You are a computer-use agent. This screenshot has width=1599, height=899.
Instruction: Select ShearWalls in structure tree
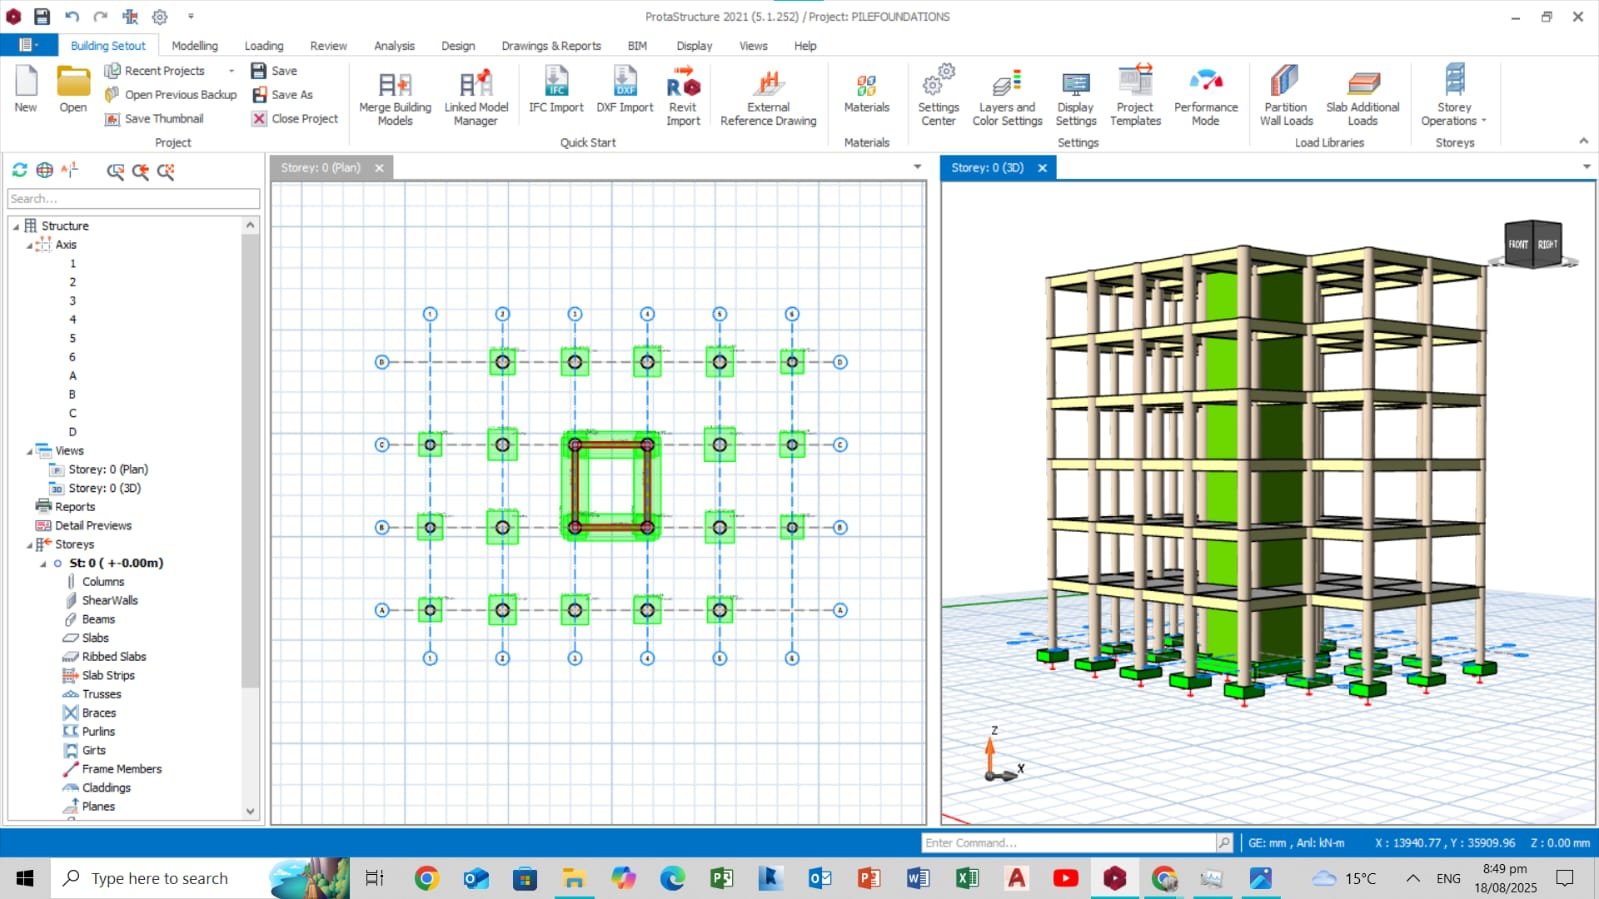110,601
